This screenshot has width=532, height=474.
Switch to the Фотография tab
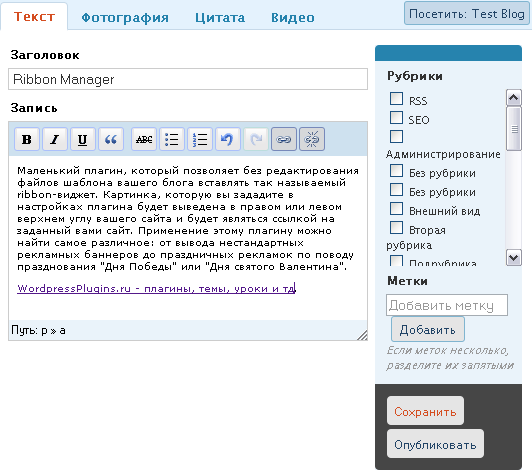pos(125,18)
